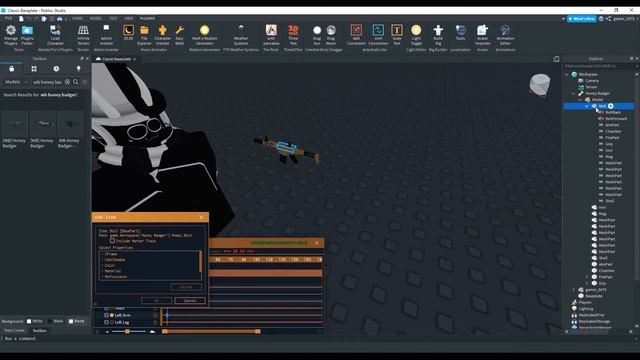640x360 pixels.
Task: Select White background option
Action: point(35,321)
